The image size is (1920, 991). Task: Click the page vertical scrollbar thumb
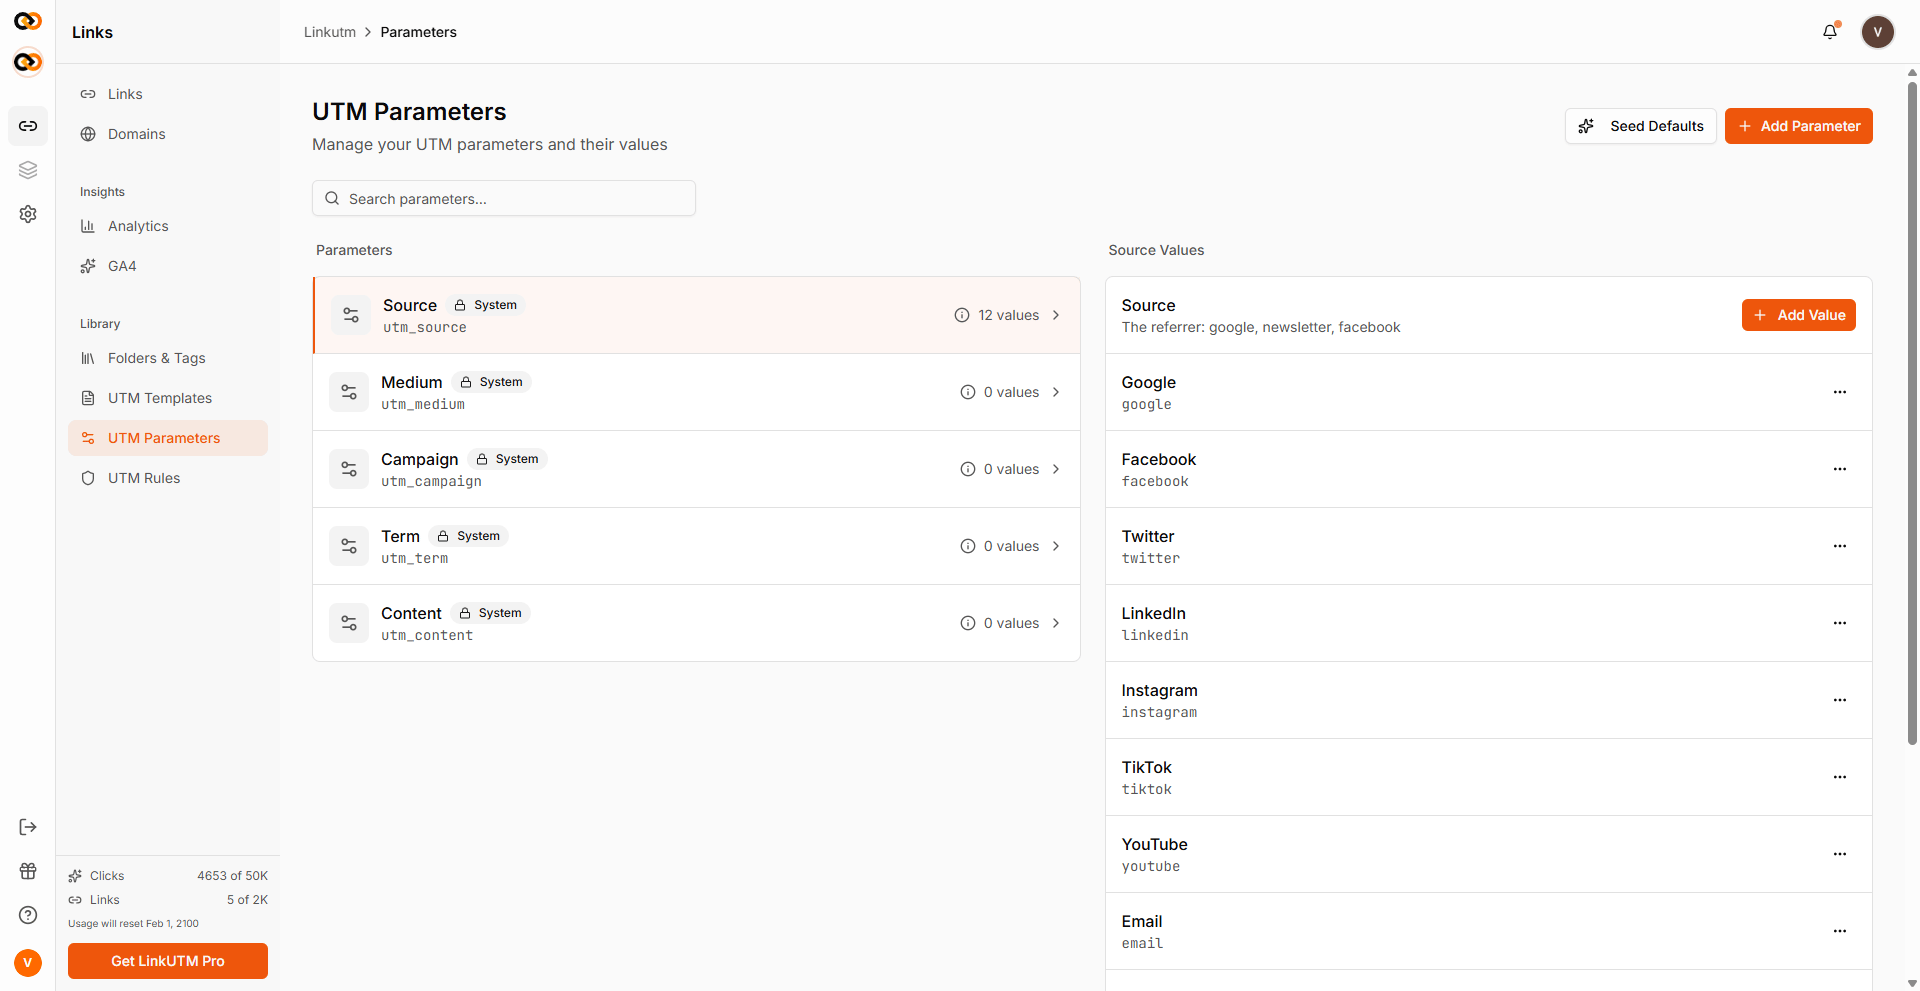click(1912, 412)
